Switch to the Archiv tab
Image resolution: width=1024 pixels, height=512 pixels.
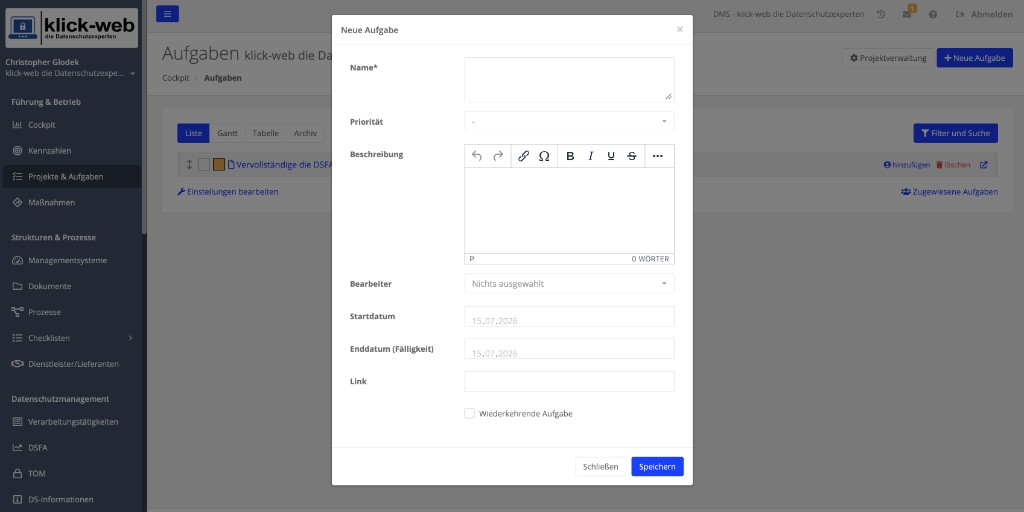tap(305, 133)
